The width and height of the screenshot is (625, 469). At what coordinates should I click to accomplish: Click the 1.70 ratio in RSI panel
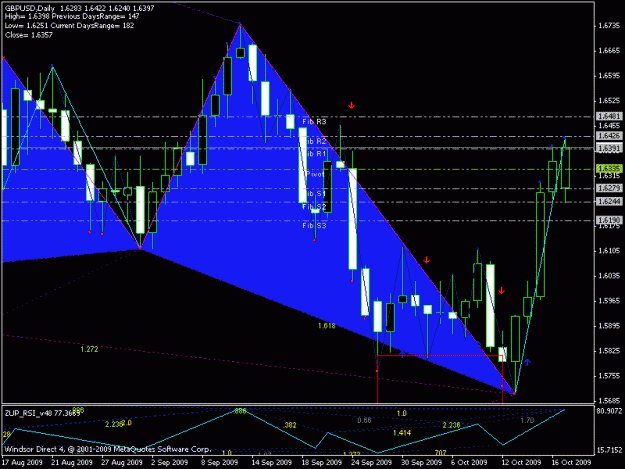[527, 420]
